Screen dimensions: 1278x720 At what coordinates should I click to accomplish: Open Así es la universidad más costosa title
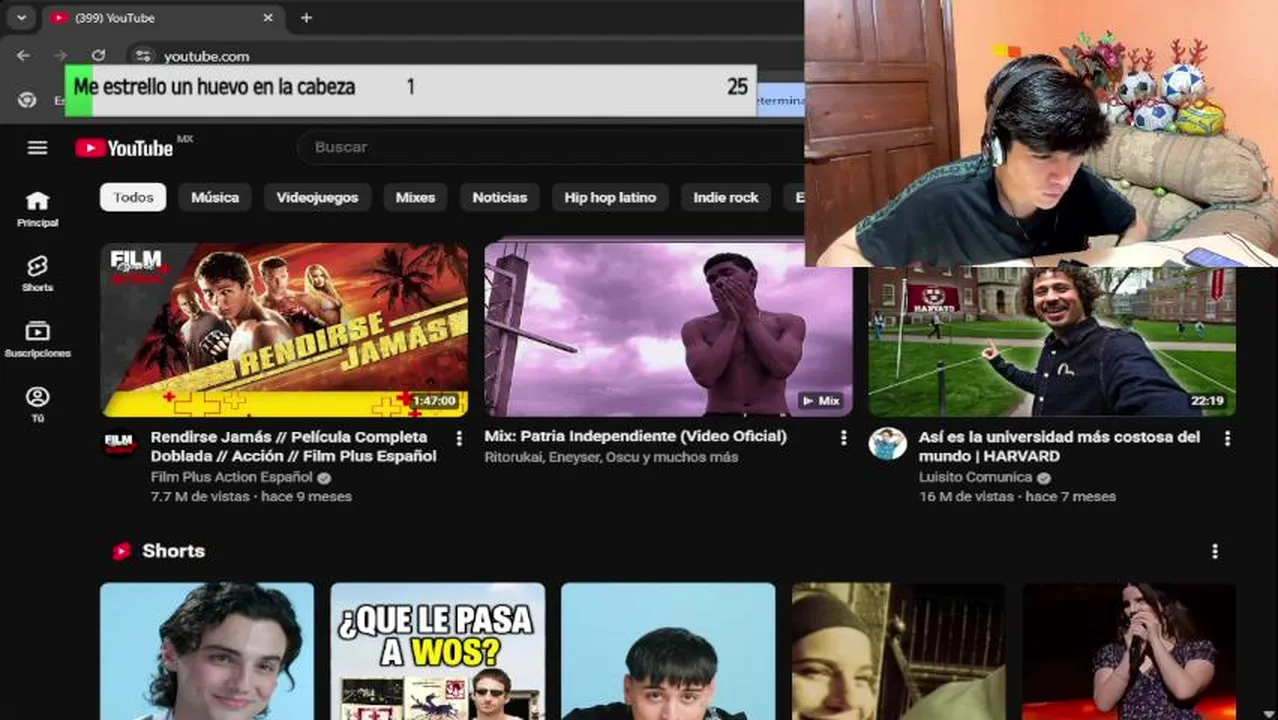(x=1059, y=446)
